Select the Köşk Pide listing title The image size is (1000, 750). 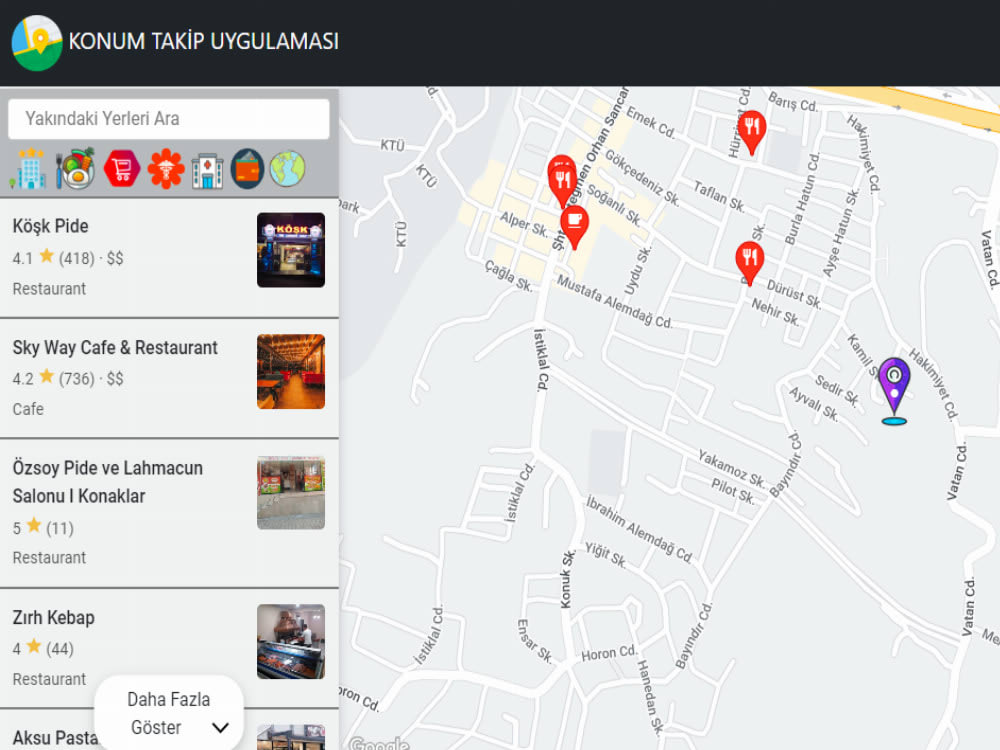click(50, 226)
